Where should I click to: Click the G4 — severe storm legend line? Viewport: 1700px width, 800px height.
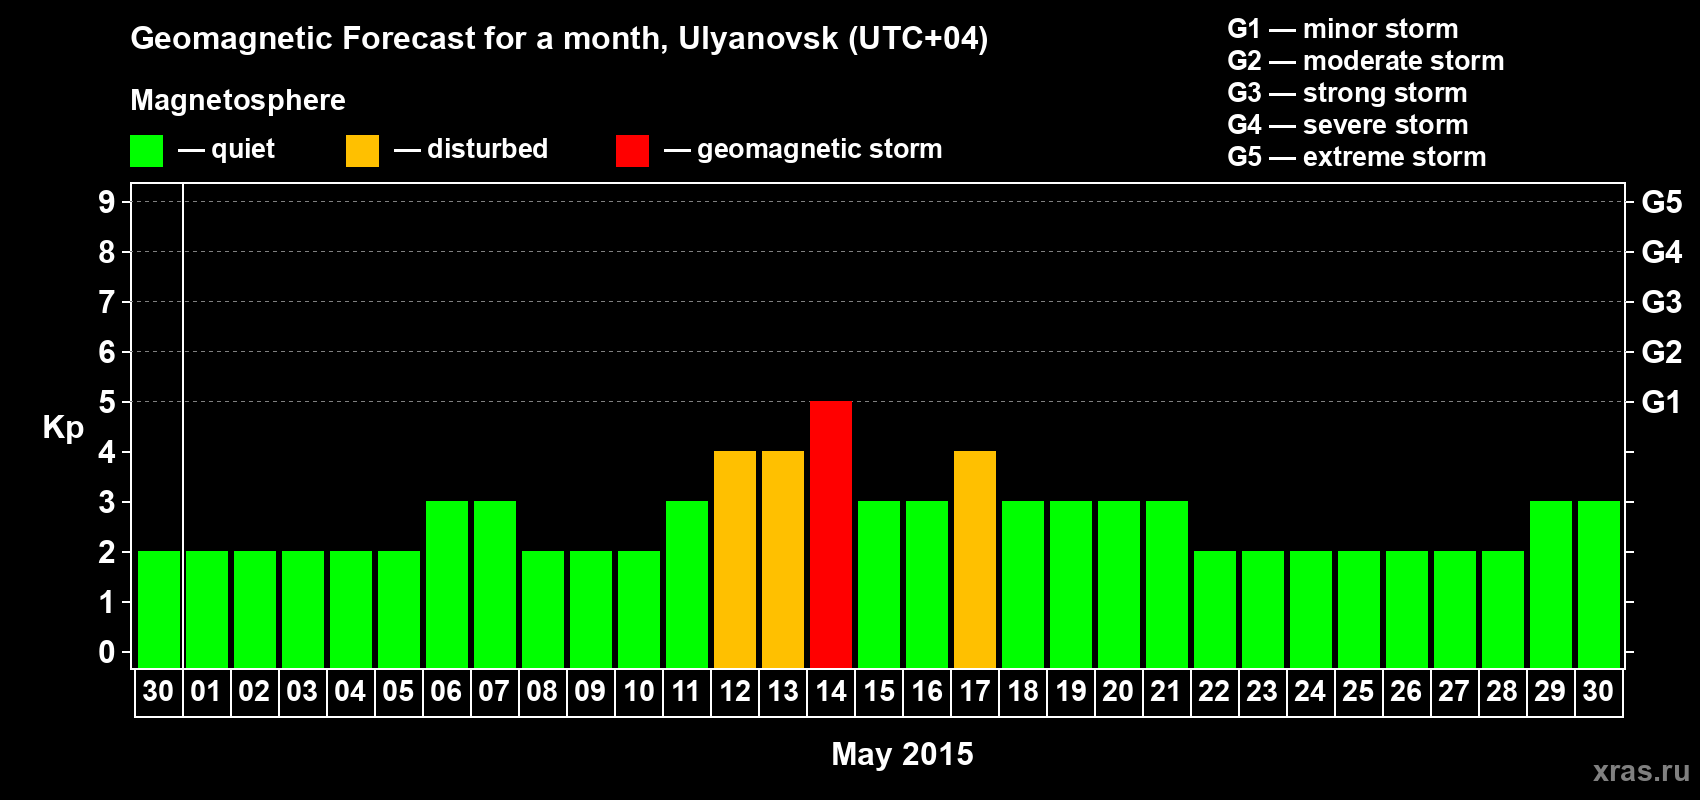(1348, 125)
